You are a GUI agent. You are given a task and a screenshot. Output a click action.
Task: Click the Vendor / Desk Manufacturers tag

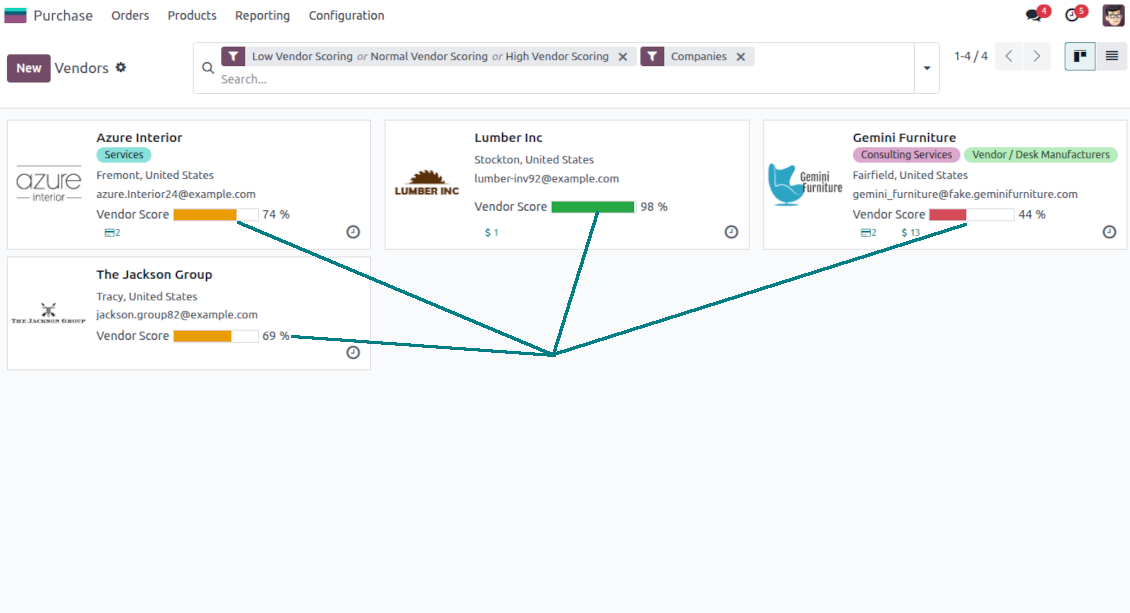pyautogui.click(x=1041, y=155)
